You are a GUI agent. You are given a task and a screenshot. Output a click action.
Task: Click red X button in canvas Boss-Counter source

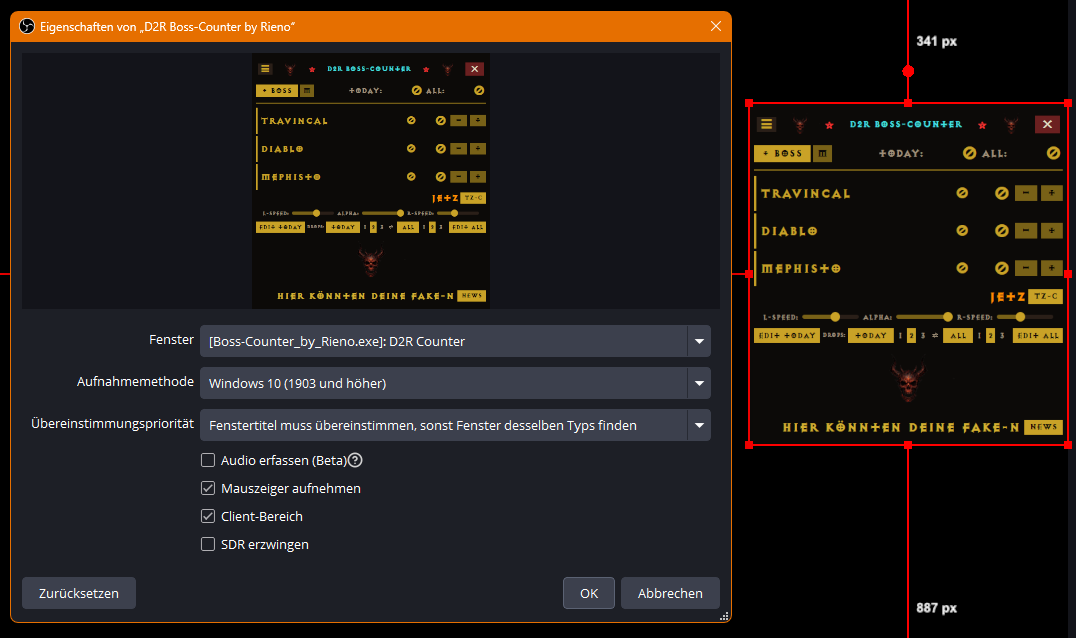1047,124
